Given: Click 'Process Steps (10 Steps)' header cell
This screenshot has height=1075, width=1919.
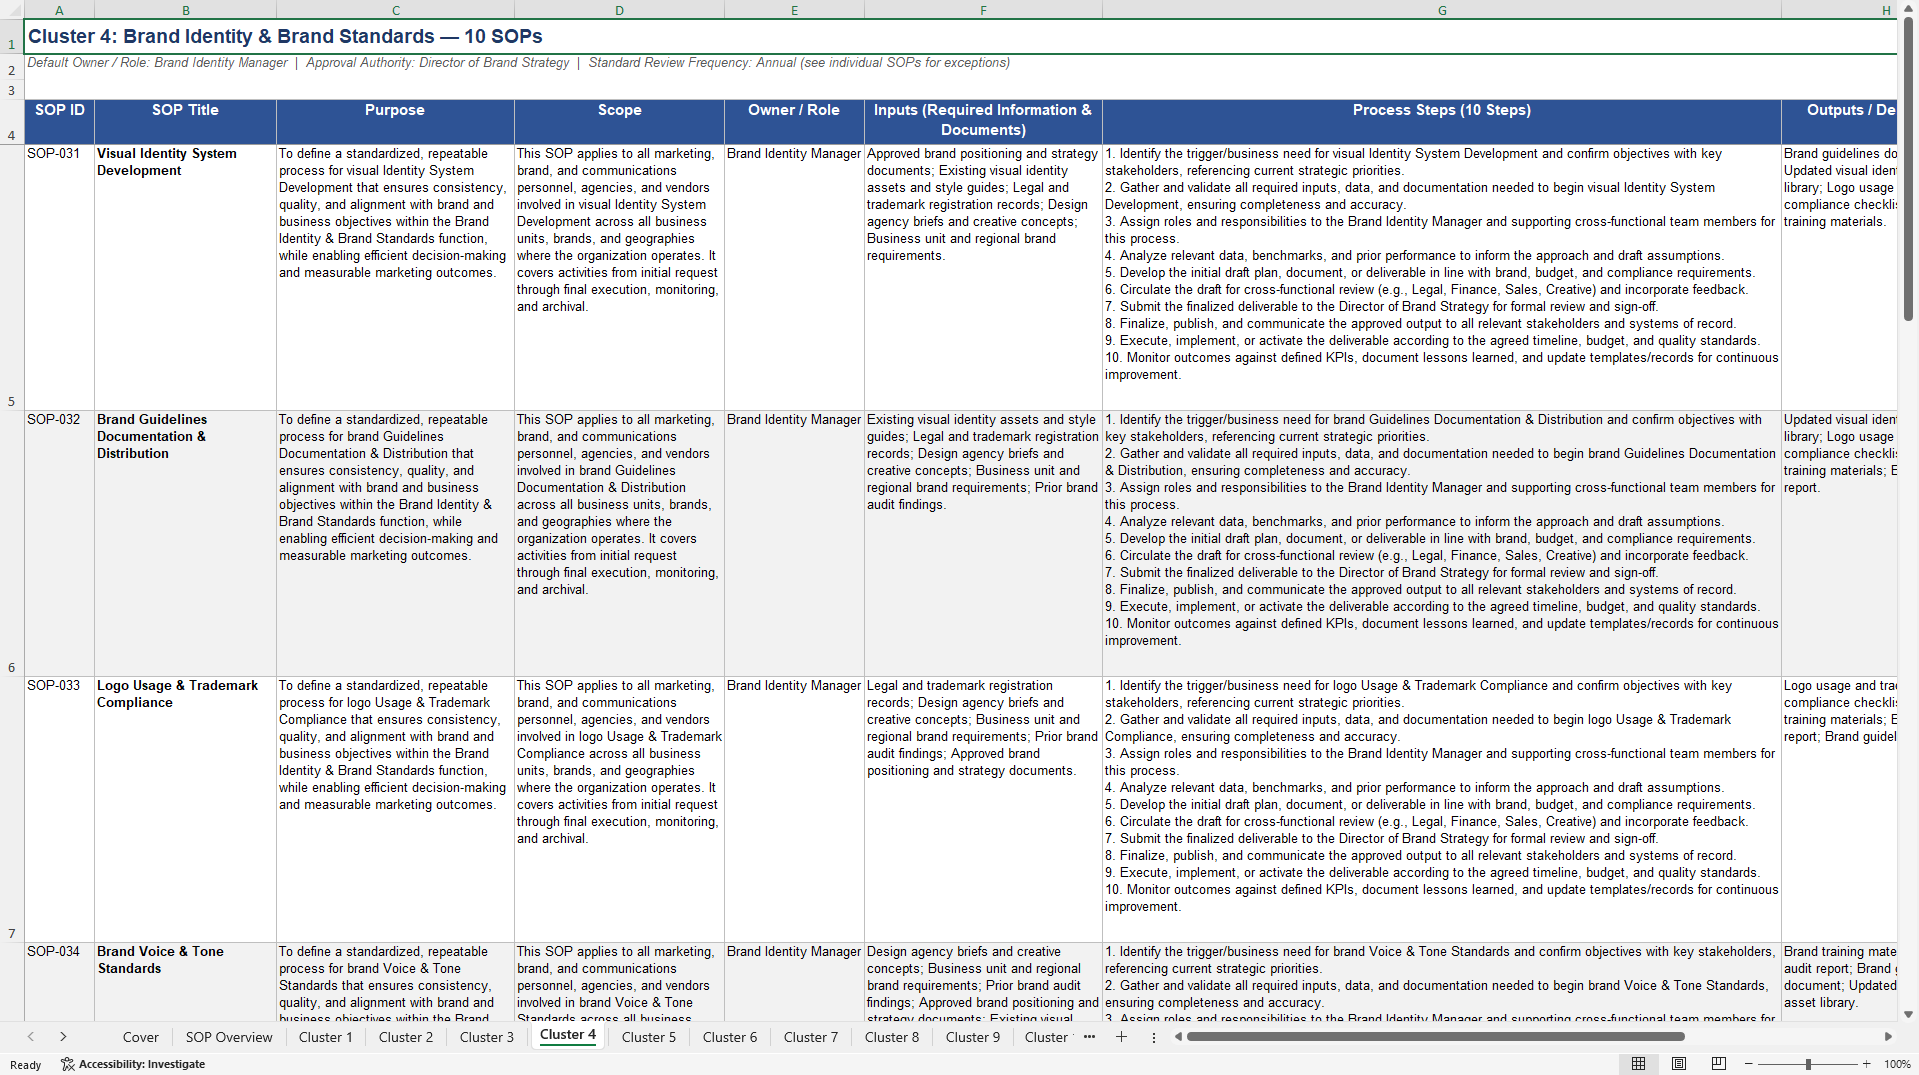Looking at the screenshot, I should pos(1441,121).
